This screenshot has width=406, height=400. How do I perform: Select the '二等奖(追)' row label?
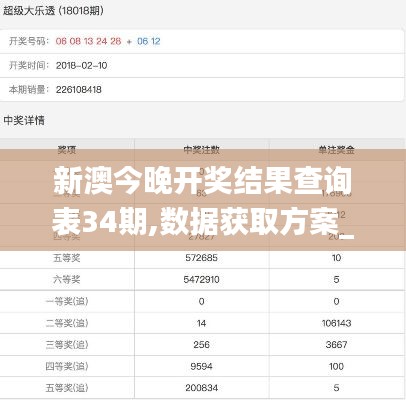(x=67, y=323)
